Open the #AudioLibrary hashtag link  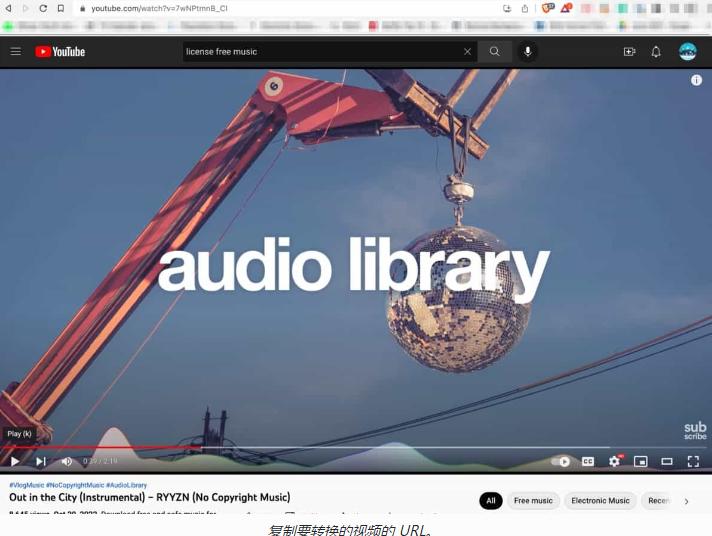127,485
